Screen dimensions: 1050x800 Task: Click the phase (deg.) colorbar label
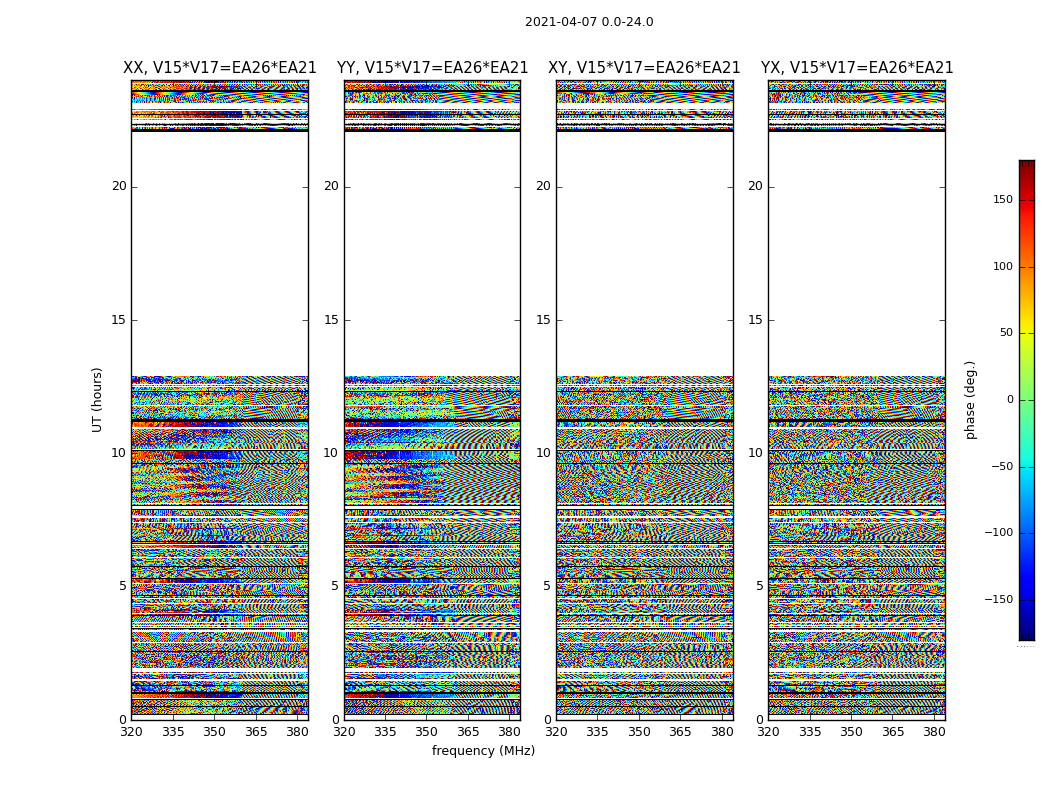tap(970, 399)
